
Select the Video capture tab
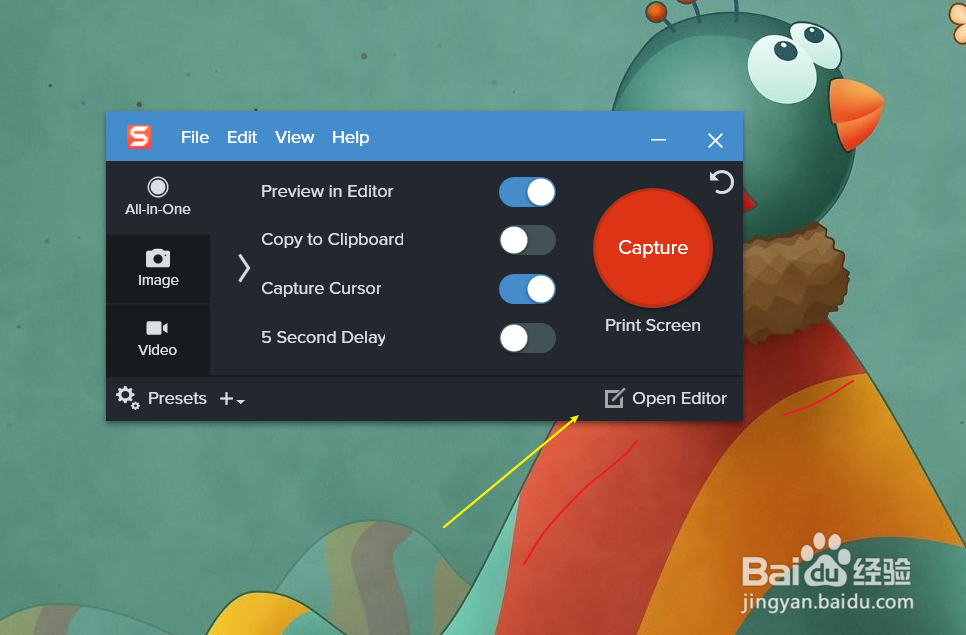158,339
